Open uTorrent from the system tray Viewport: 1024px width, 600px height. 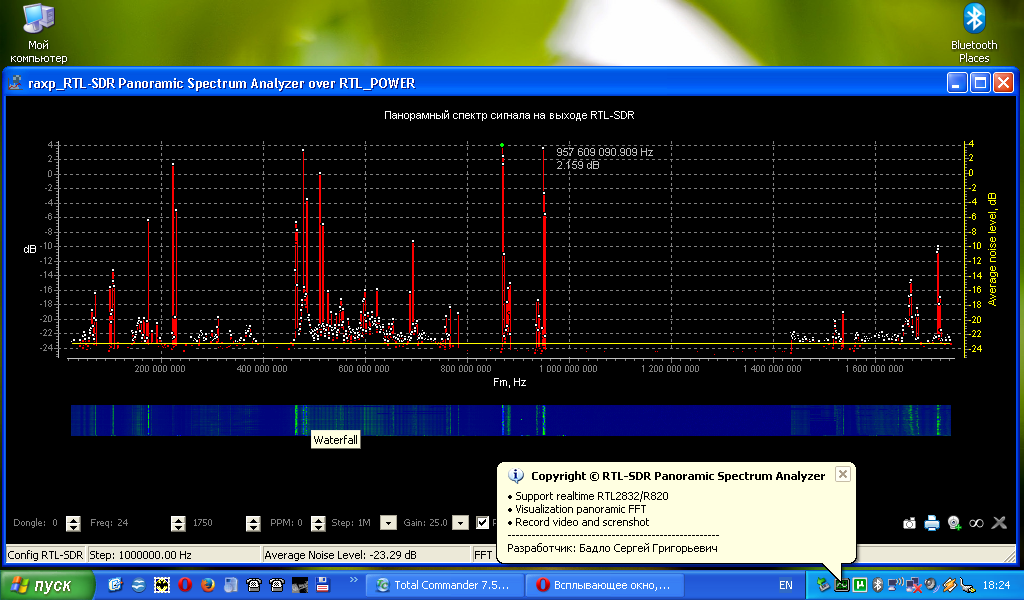(859, 584)
